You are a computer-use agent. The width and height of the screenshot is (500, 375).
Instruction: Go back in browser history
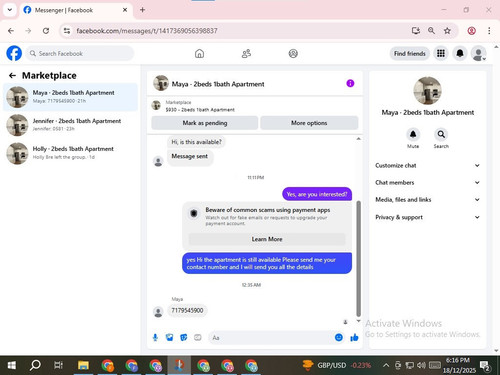coord(11,31)
